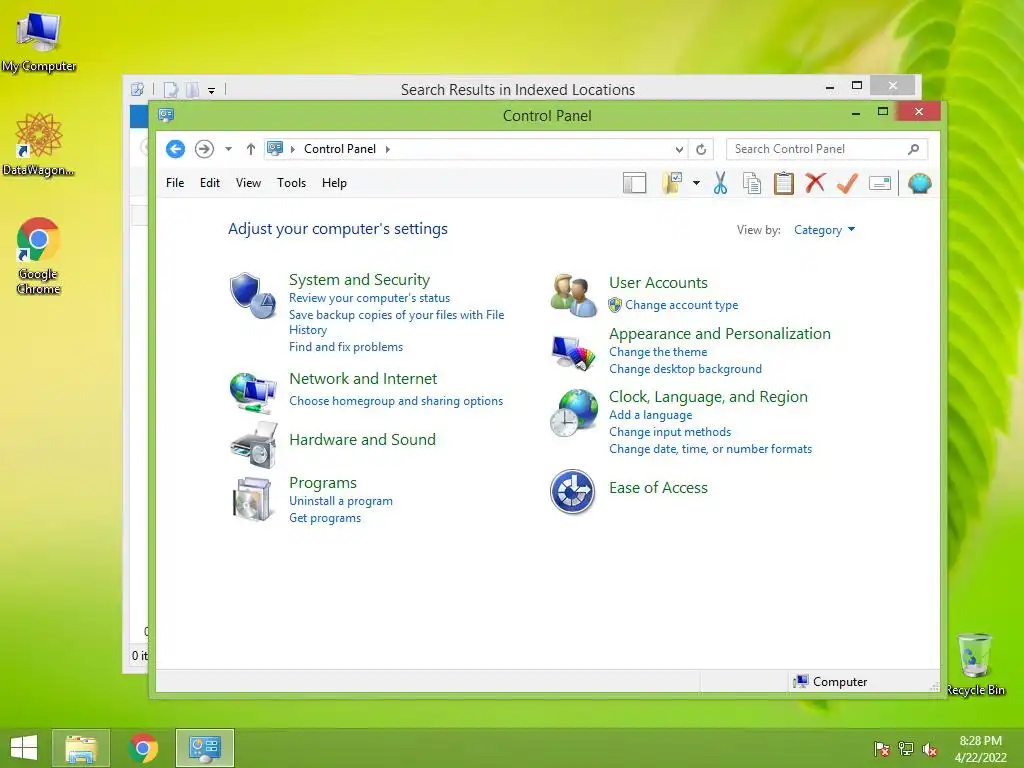Click the Ease of Access icon
1024x768 pixels.
click(x=572, y=491)
